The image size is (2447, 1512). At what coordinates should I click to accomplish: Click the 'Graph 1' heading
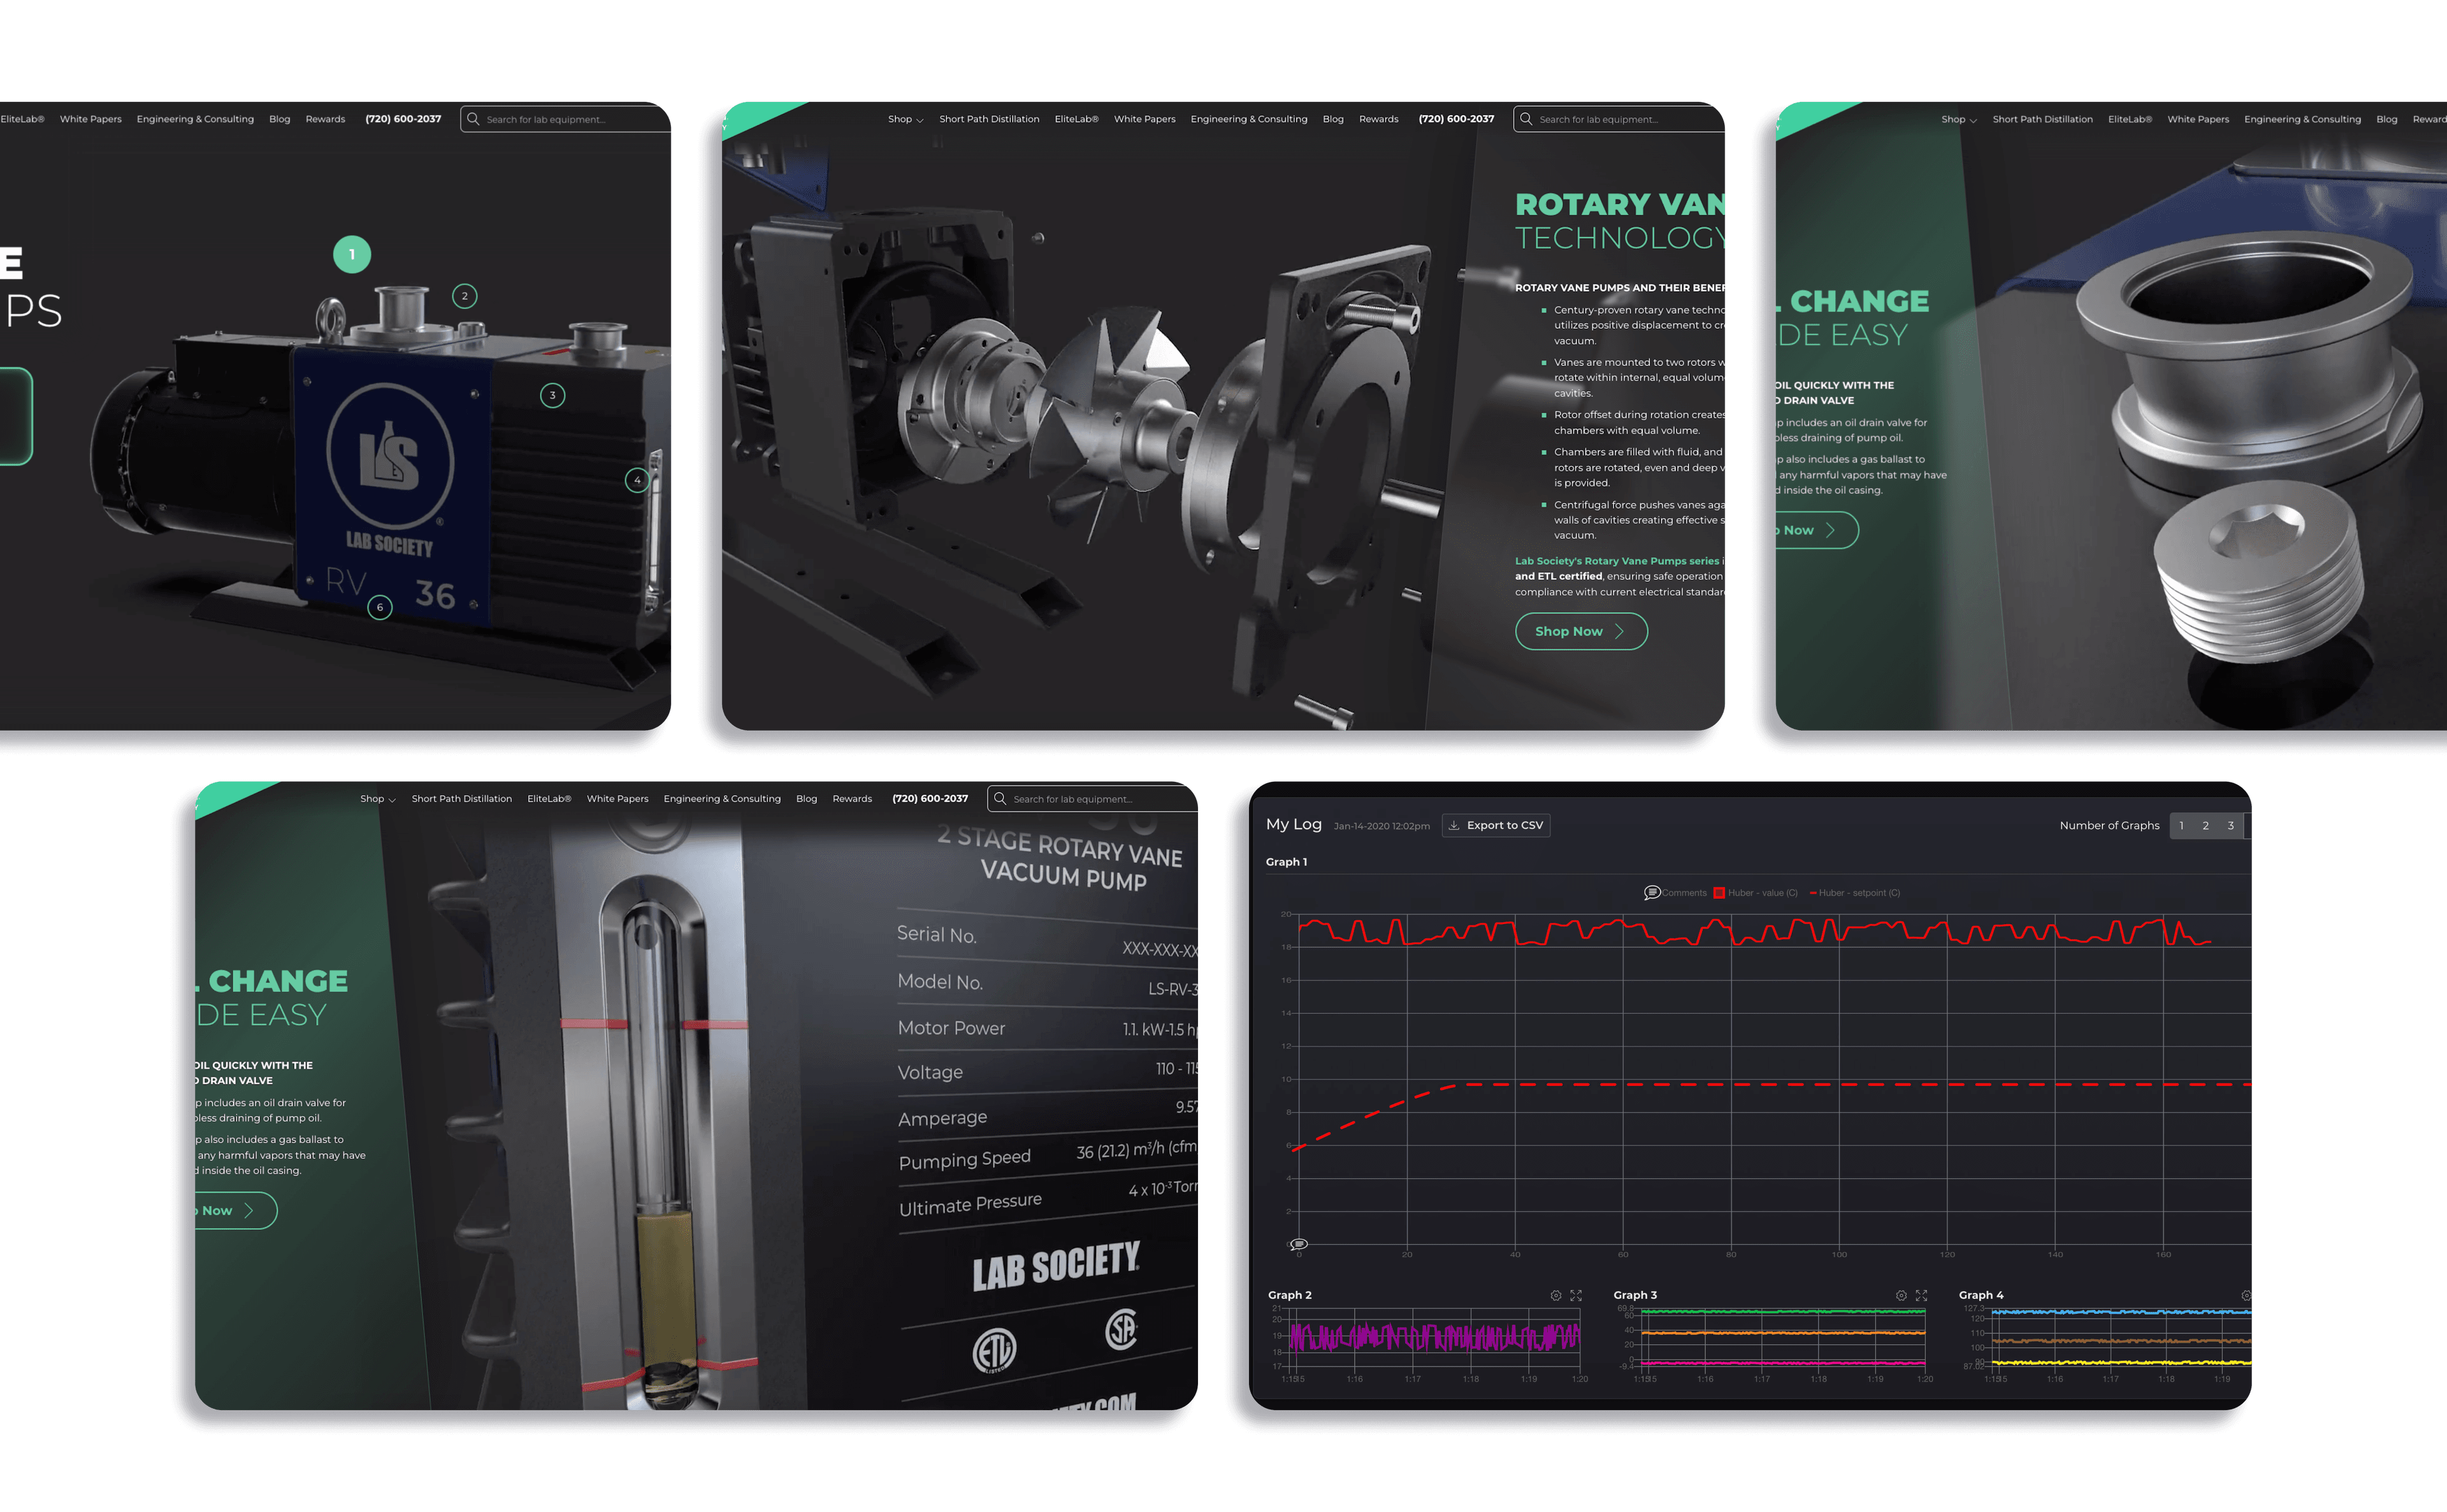tap(1287, 862)
